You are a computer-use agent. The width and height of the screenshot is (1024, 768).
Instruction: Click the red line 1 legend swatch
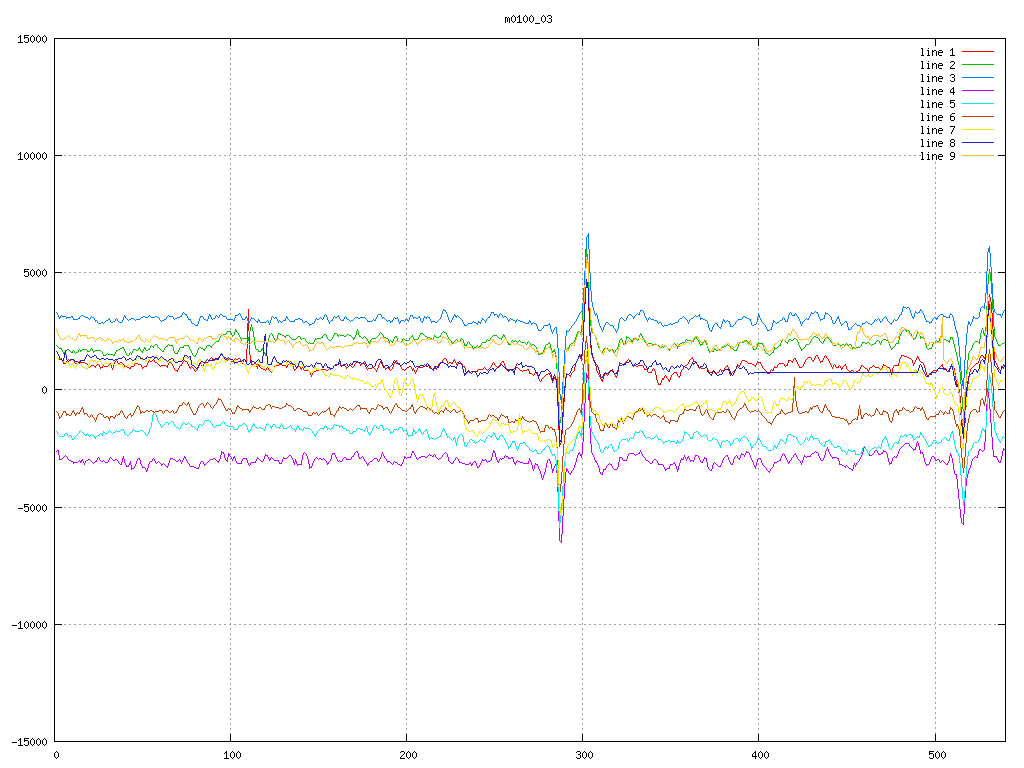pos(978,52)
